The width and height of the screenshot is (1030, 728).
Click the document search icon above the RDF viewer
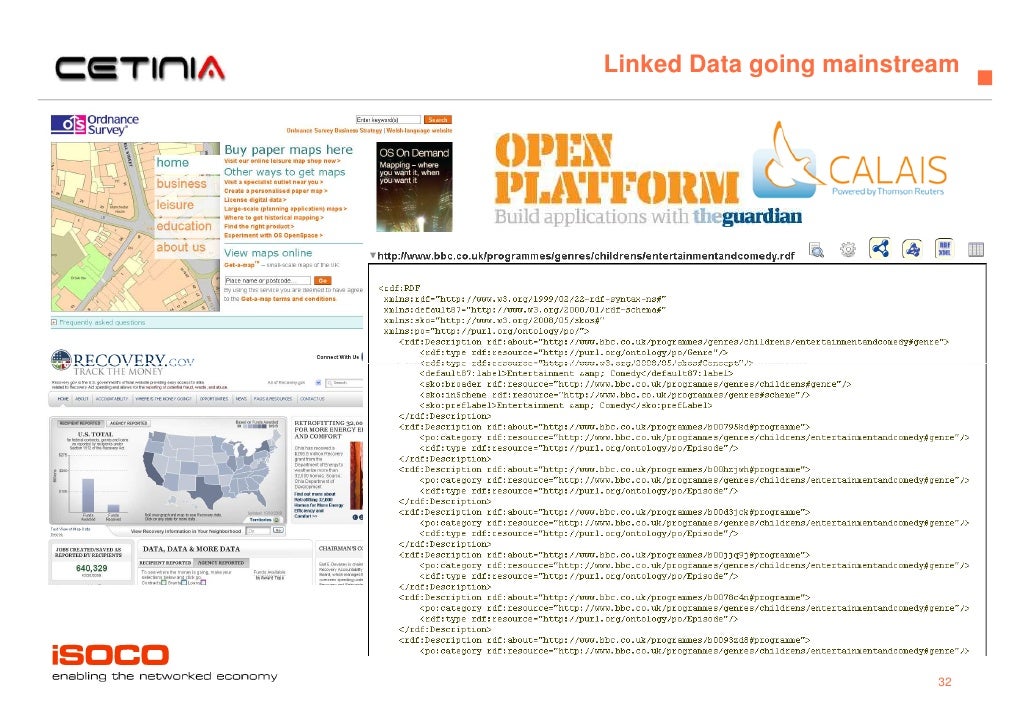[x=816, y=250]
